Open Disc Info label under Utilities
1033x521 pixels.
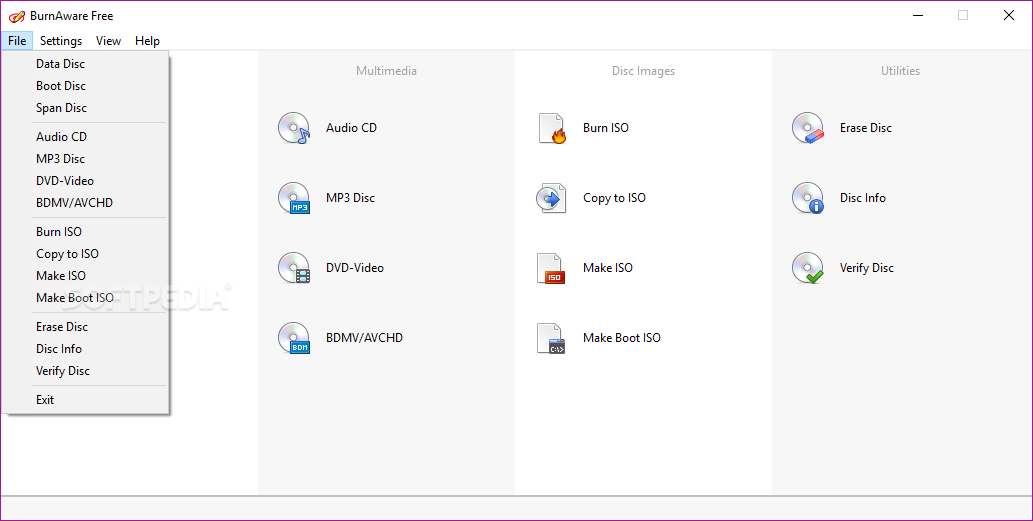coord(862,198)
